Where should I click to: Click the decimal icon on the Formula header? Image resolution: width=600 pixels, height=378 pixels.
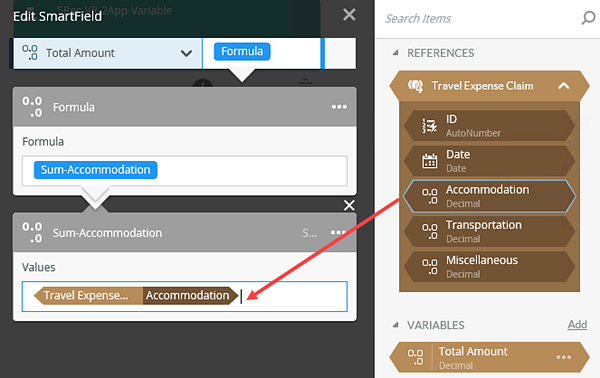coord(32,107)
